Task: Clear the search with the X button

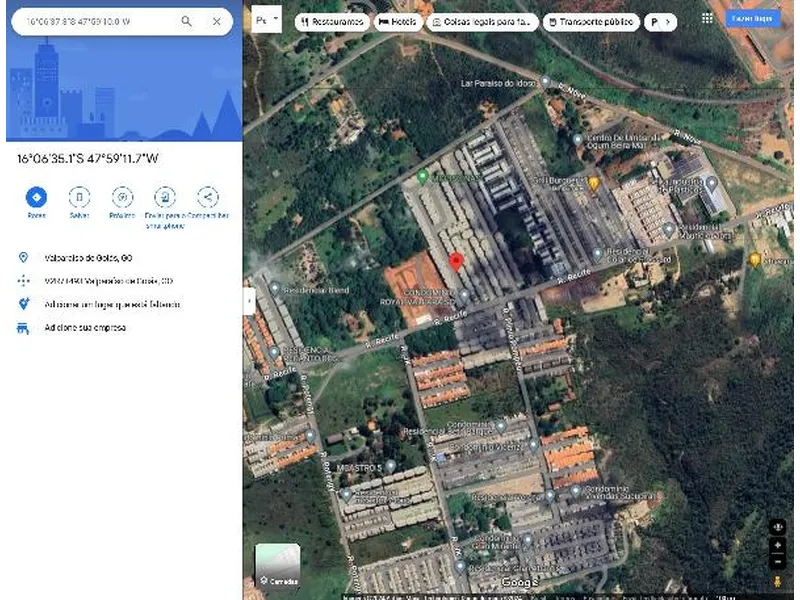Action: click(x=216, y=20)
